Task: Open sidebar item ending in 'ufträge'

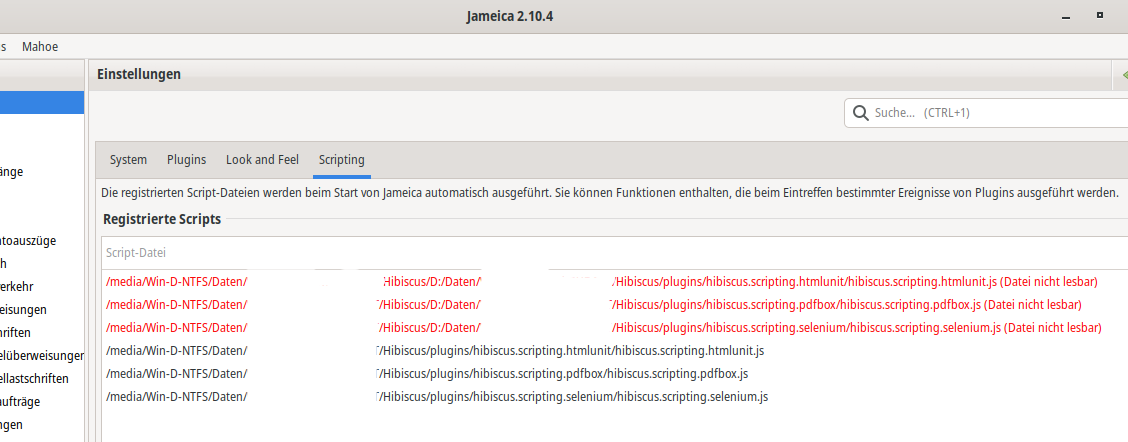Action: 20,402
